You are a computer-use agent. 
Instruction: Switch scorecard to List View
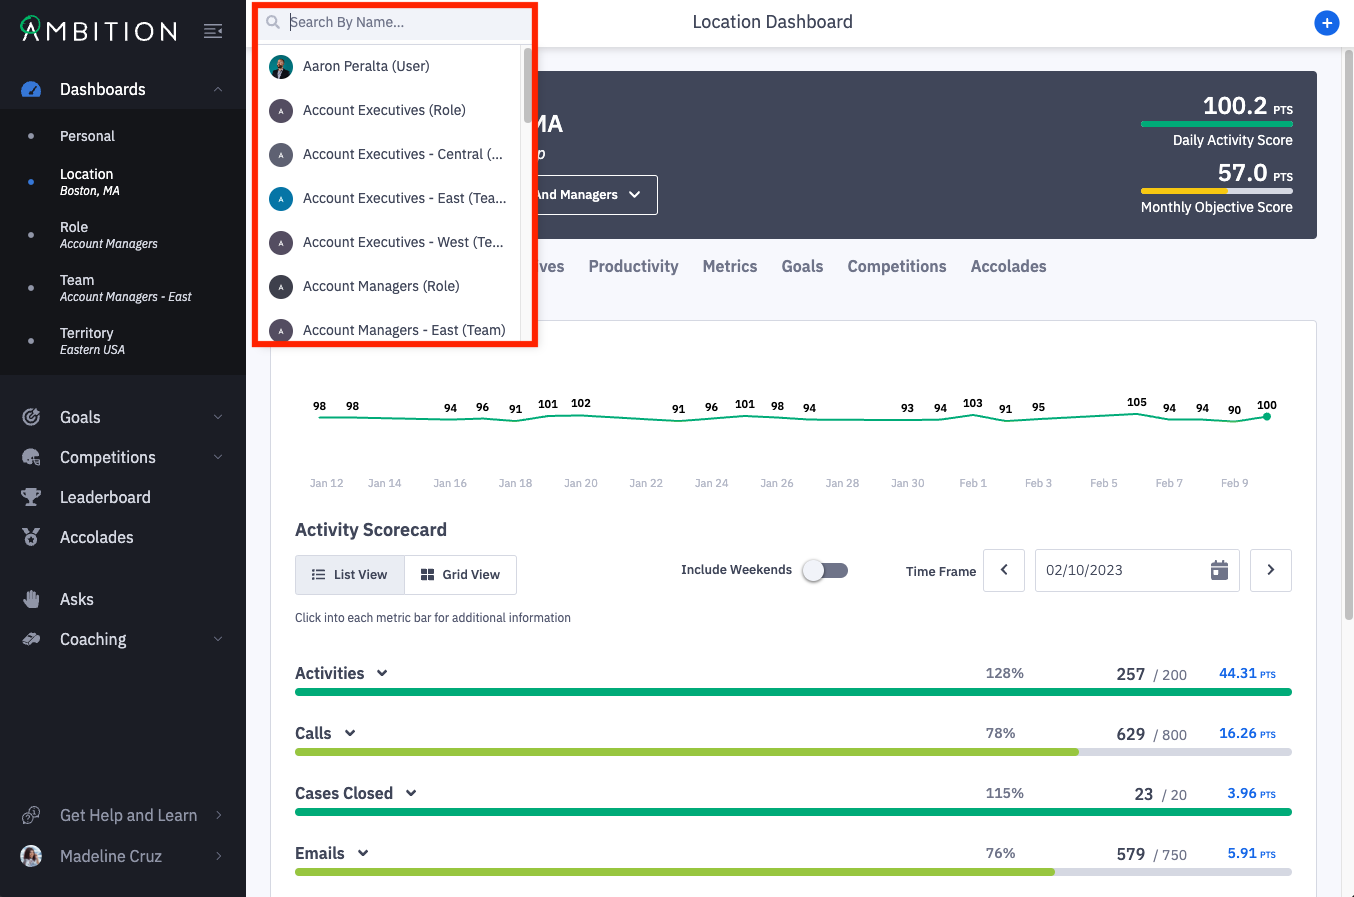click(350, 575)
